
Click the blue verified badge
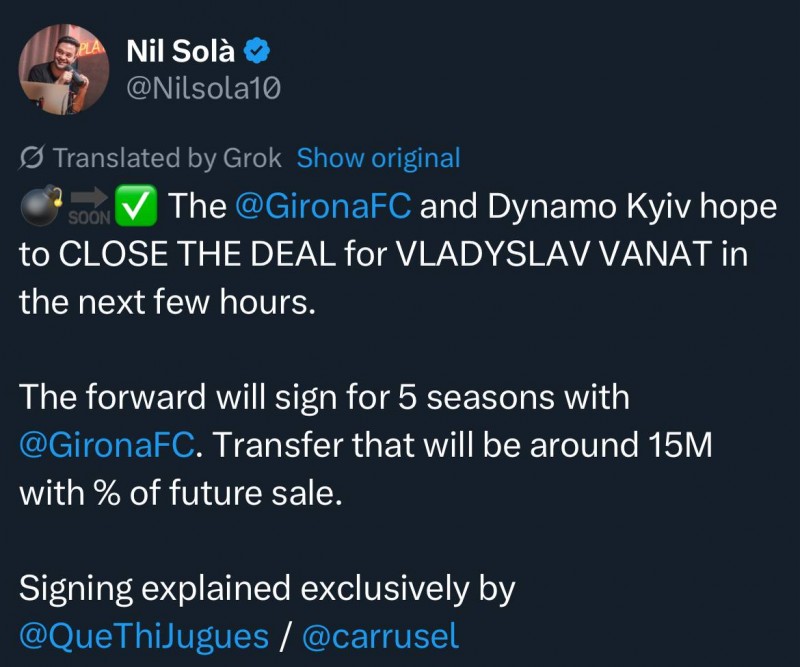click(257, 51)
